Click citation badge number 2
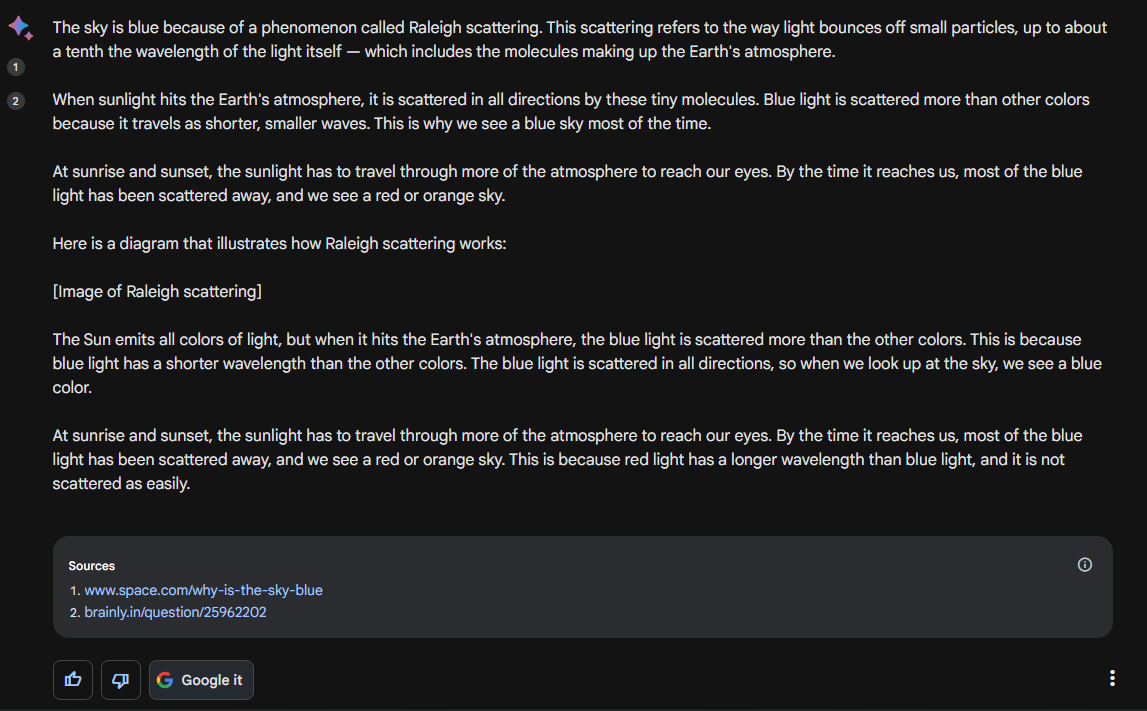Screen dimensions: 1147x711 click(x=16, y=101)
